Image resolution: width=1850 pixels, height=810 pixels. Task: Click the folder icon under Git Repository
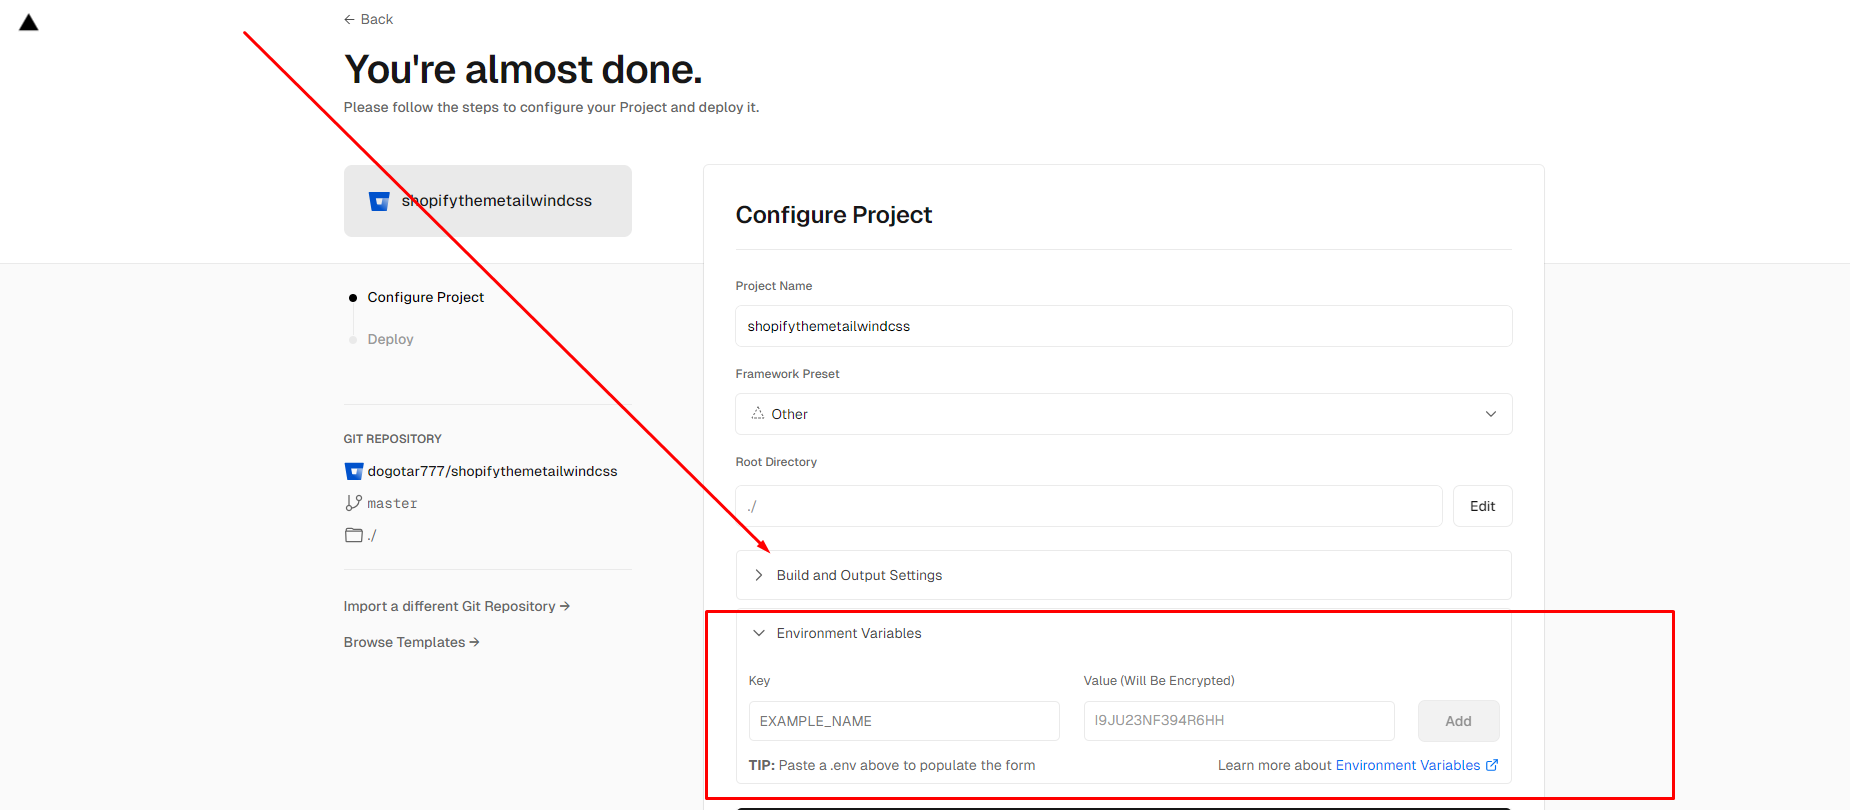click(x=354, y=535)
